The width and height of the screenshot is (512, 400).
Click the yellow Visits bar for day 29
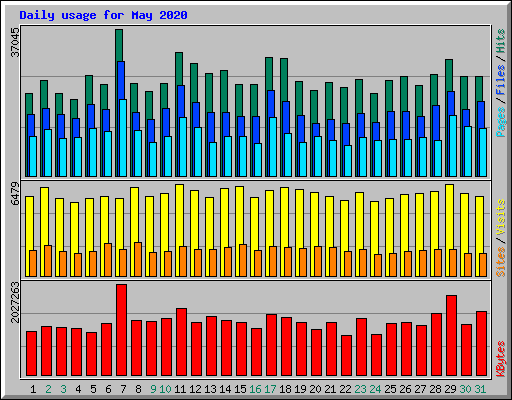(449, 217)
